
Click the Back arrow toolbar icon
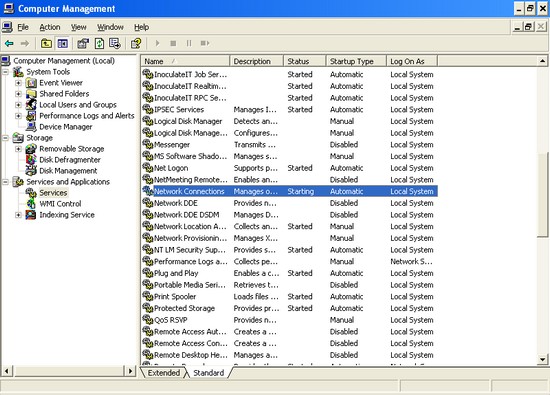9,43
